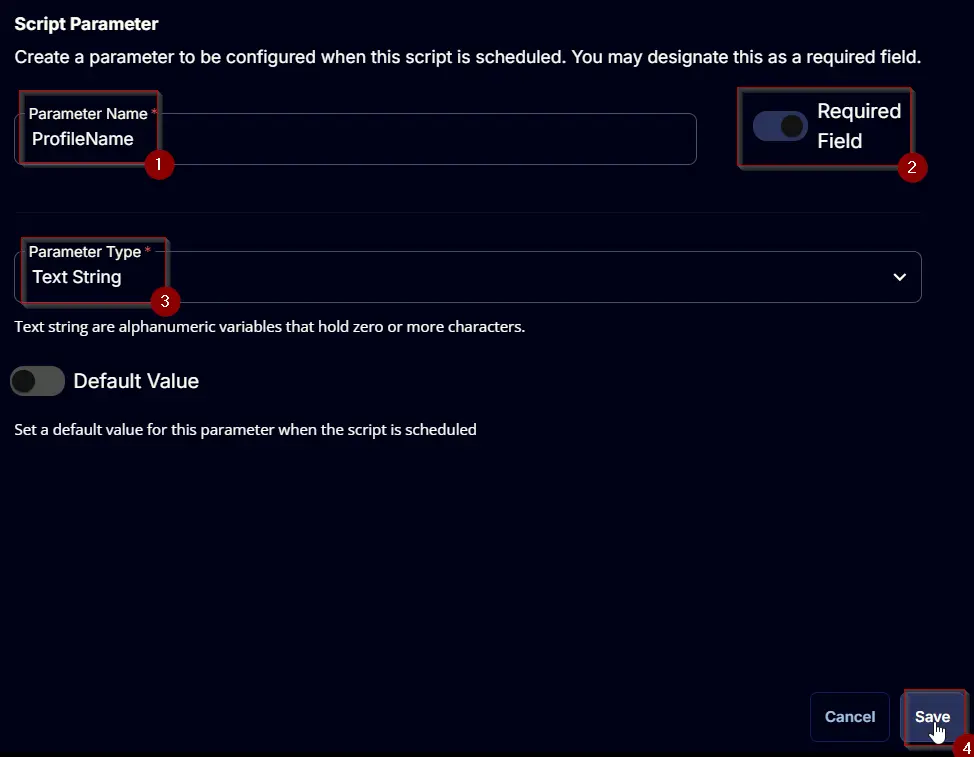Enable the Default Value toggle
974x757 pixels.
(37, 381)
